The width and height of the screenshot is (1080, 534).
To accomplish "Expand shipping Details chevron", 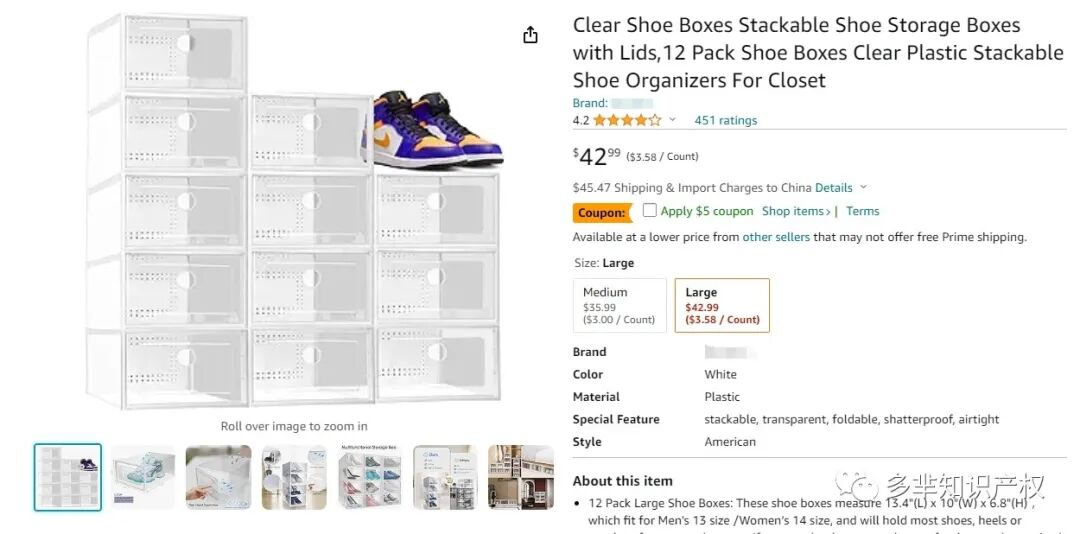I will 864,188.
